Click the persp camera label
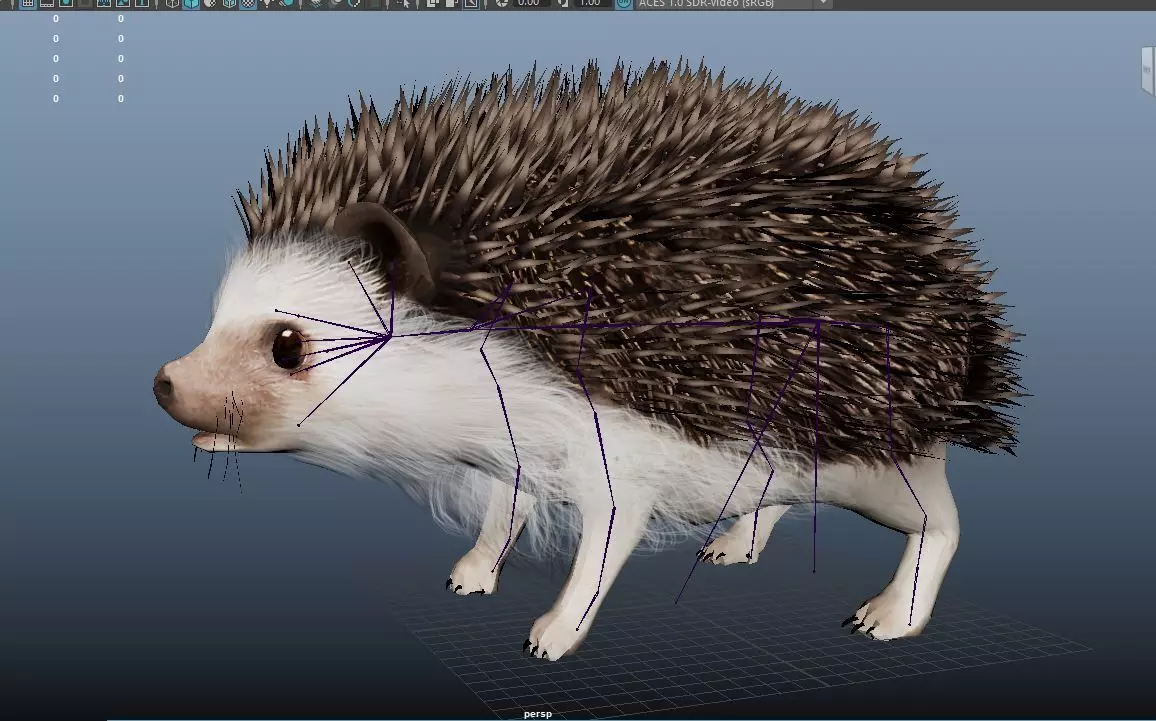Screen dimensions: 1156x721 (537, 714)
